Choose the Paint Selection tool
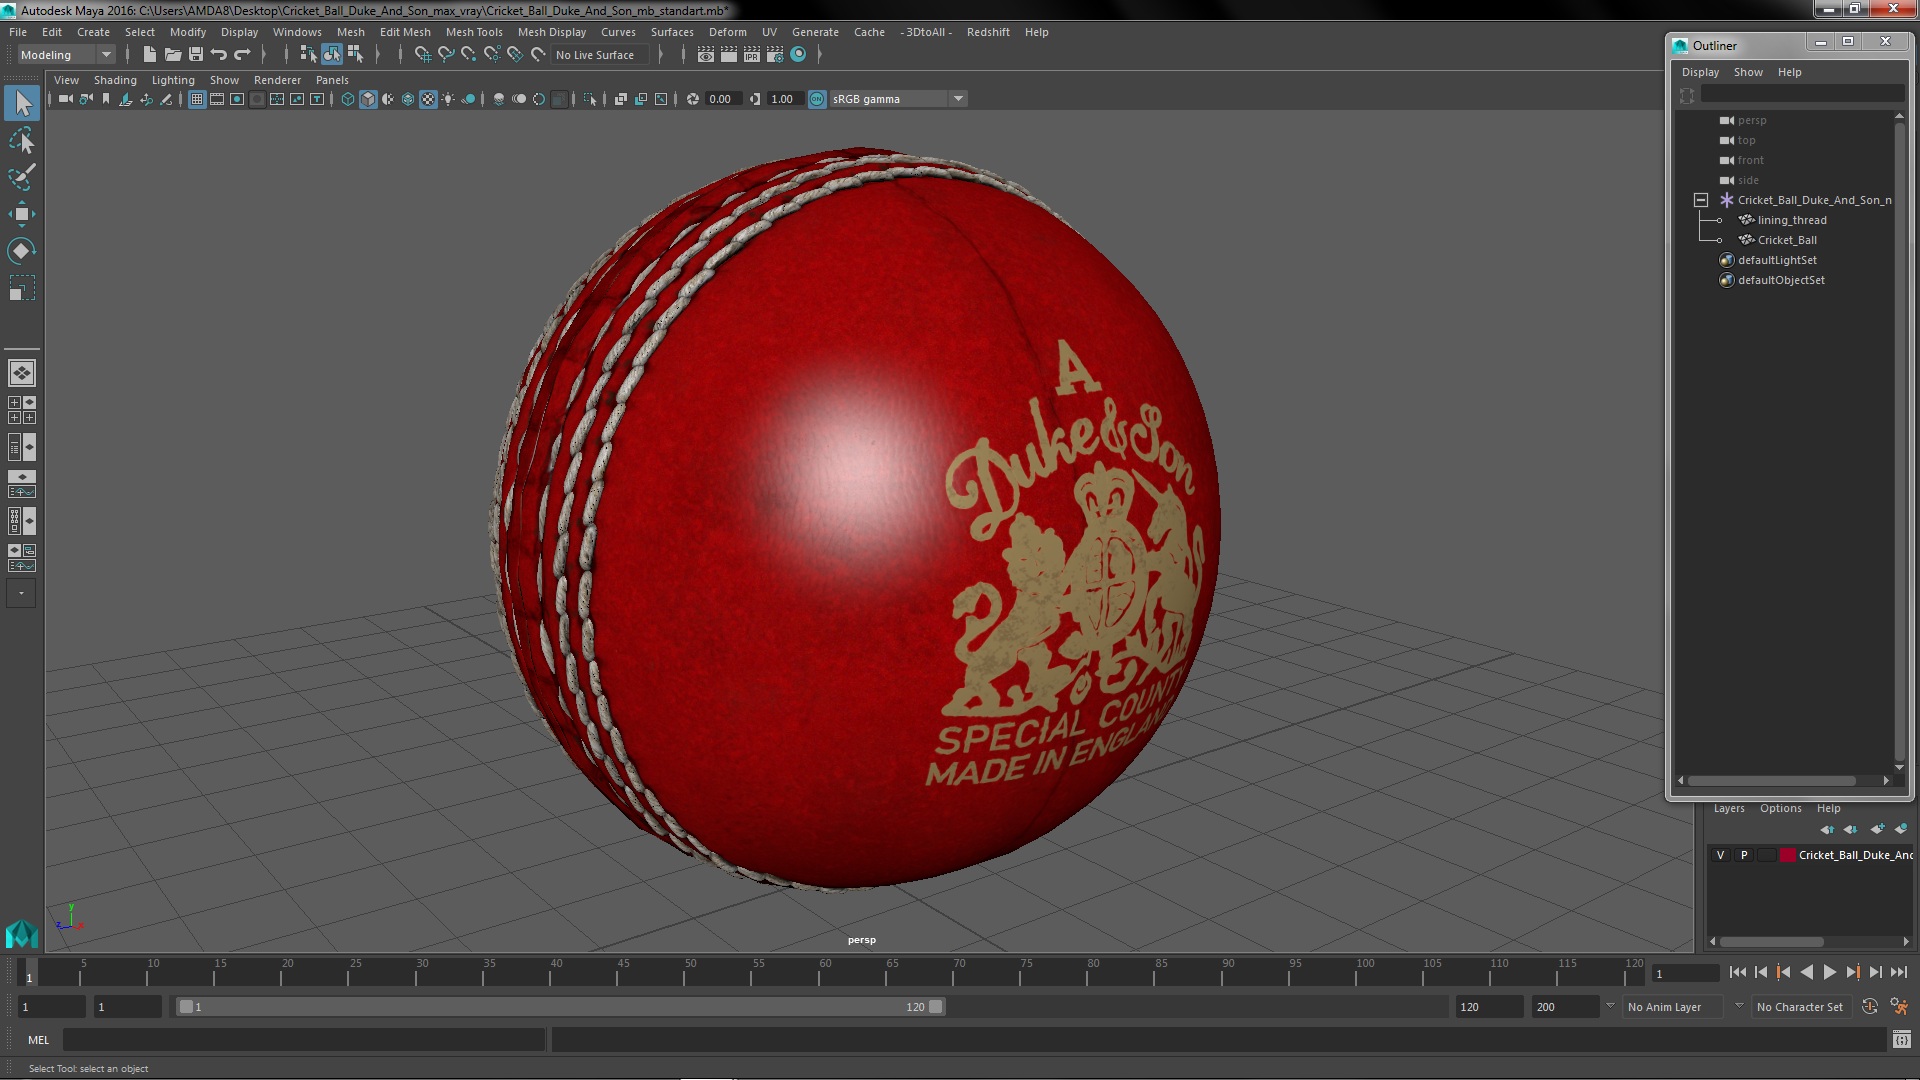This screenshot has height=1080, width=1920. [22, 177]
